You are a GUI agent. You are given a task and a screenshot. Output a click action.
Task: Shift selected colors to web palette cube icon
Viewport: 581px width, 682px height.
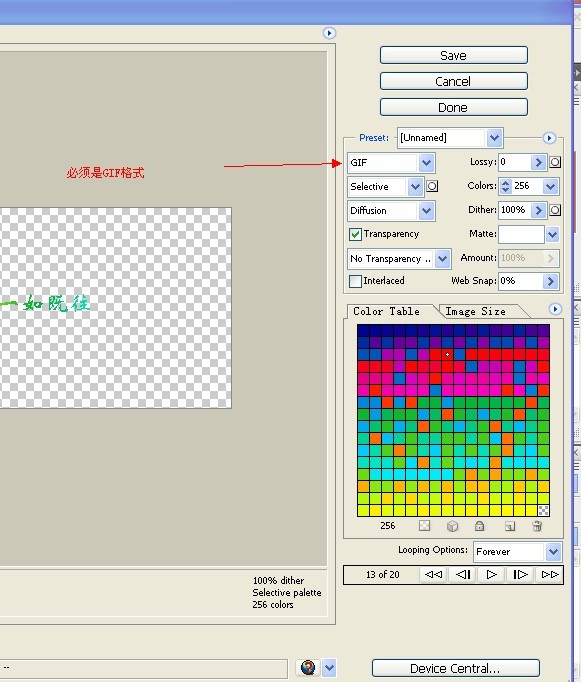pos(452,526)
